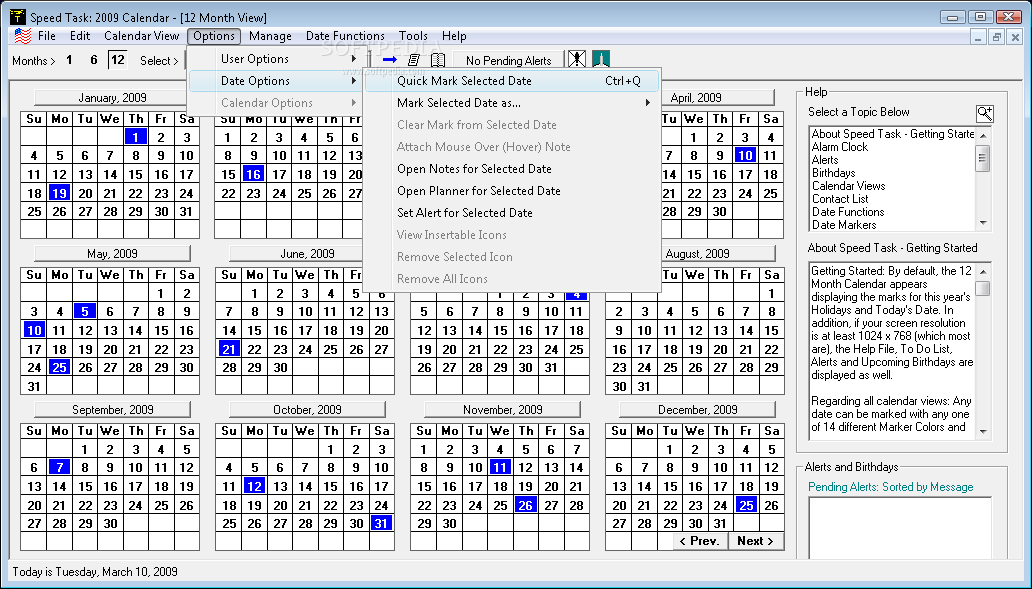Click the teal candle toolbar icon
The width and height of the screenshot is (1032, 589).
point(601,60)
